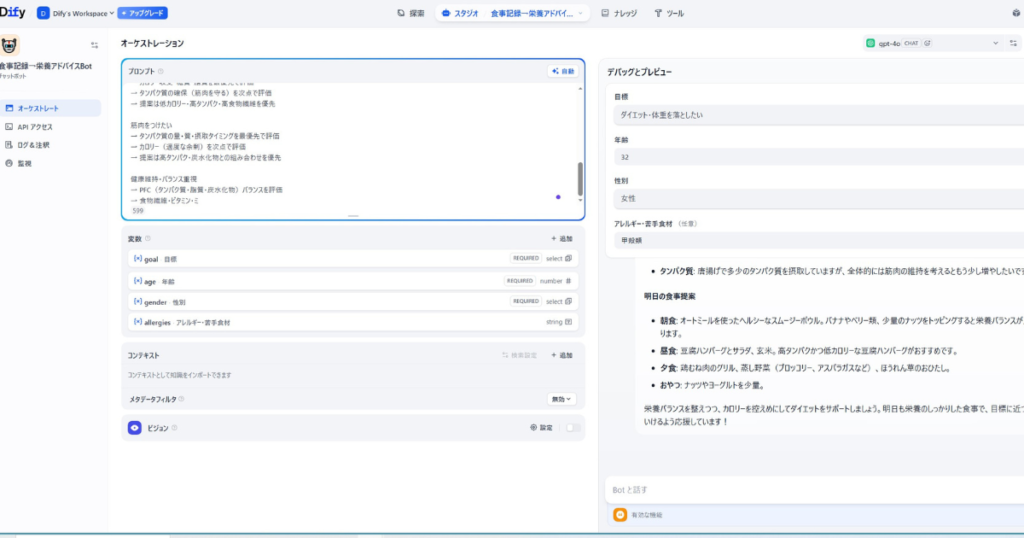
Task: Click 検索設定 retrieval settings
Action: tap(519, 355)
